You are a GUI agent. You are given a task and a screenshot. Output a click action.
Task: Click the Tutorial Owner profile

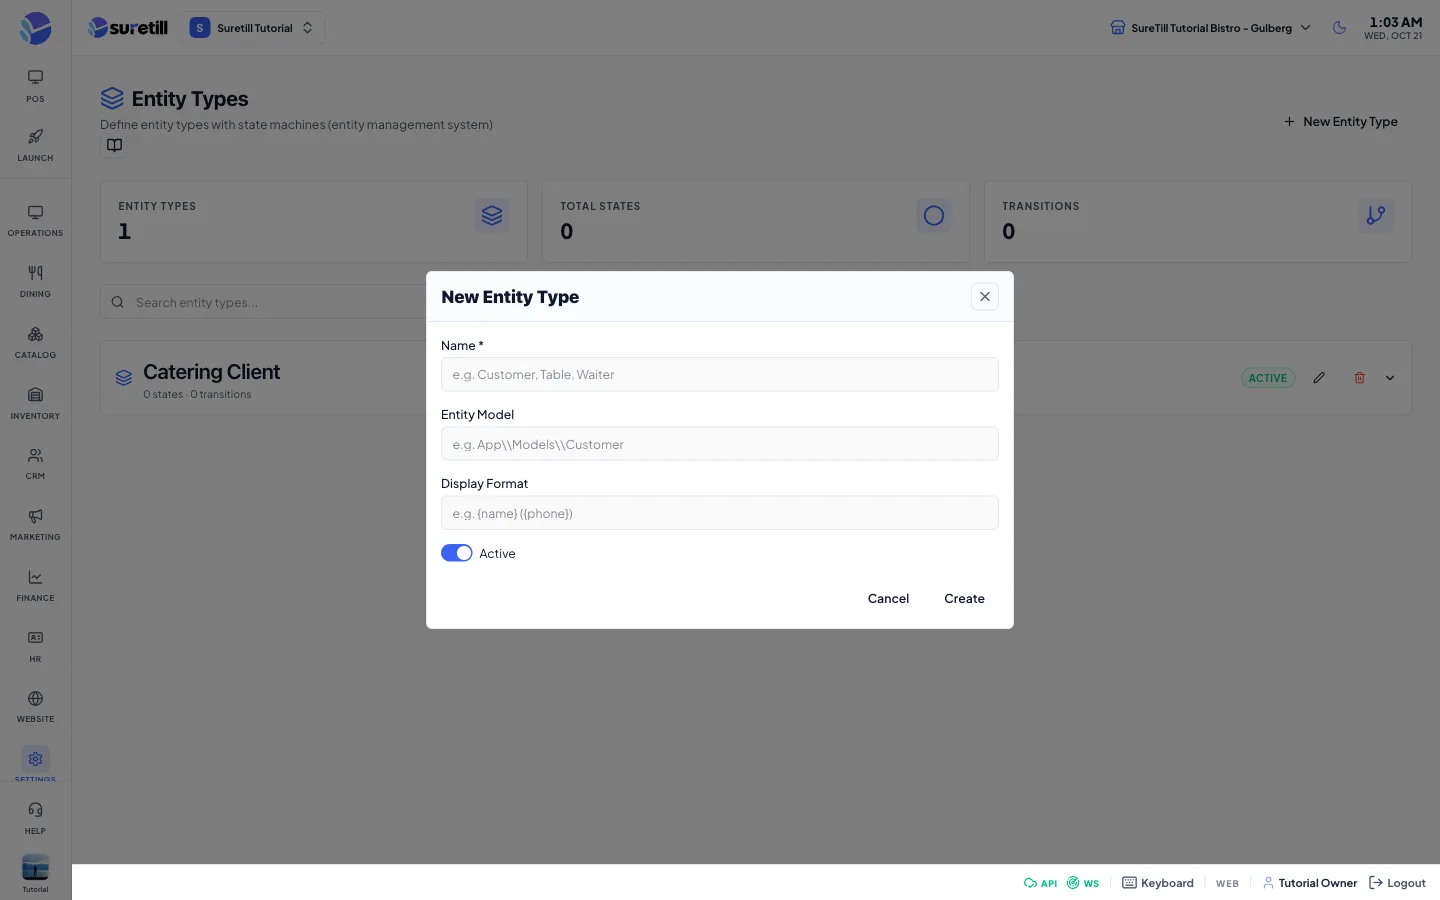pyautogui.click(x=1310, y=883)
